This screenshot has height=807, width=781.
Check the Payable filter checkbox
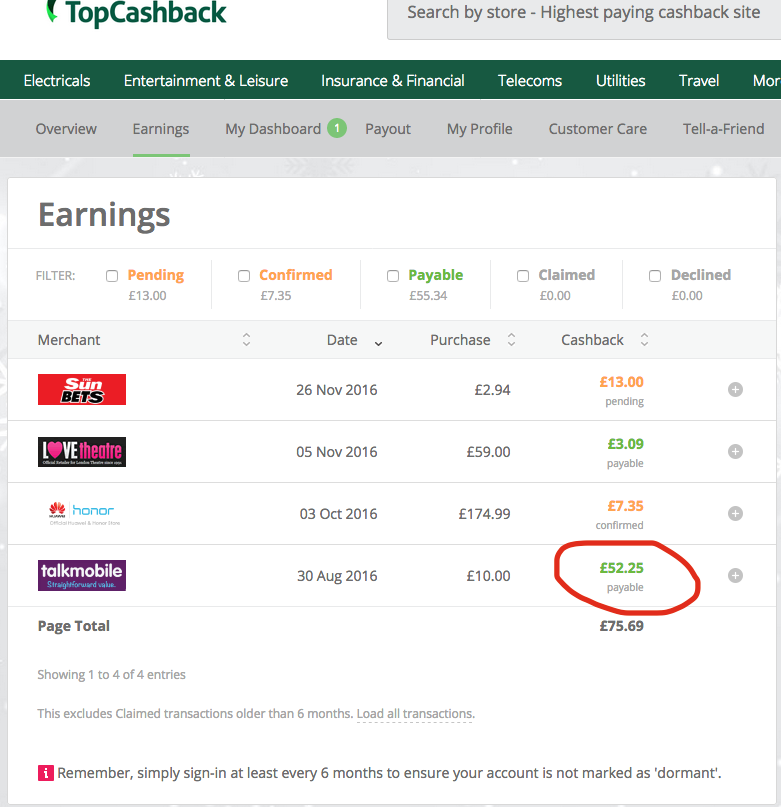pyautogui.click(x=393, y=276)
